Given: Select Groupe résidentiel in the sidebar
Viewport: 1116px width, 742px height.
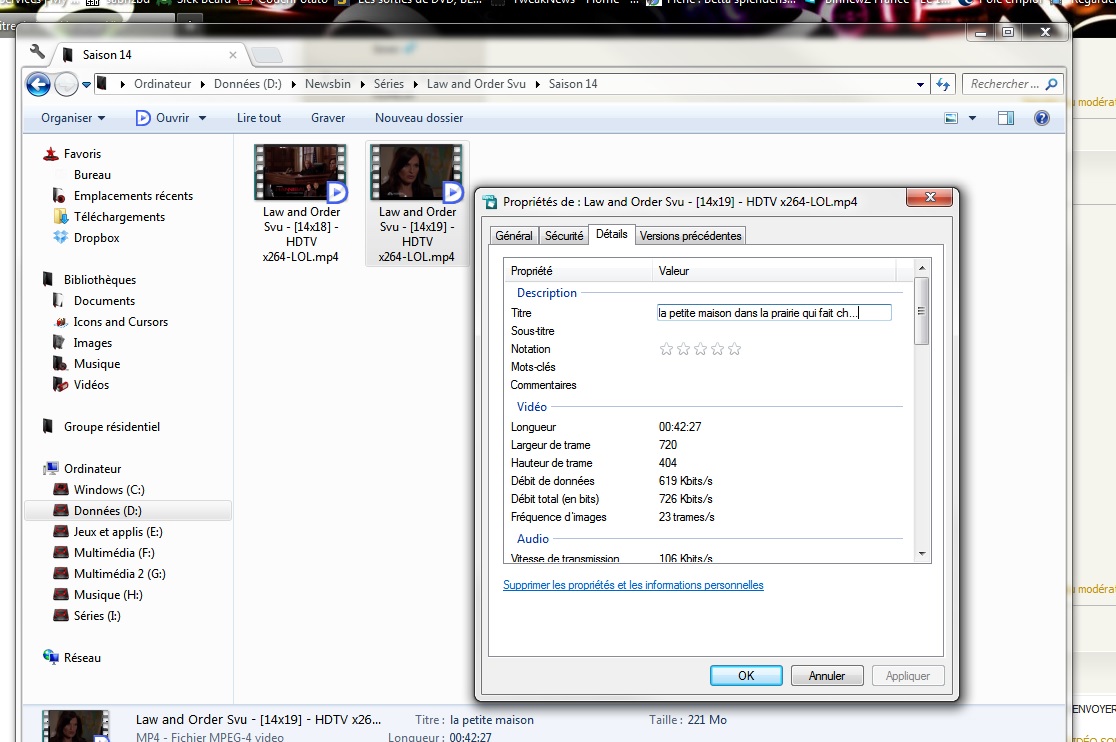Looking at the screenshot, I should pyautogui.click(x=112, y=427).
